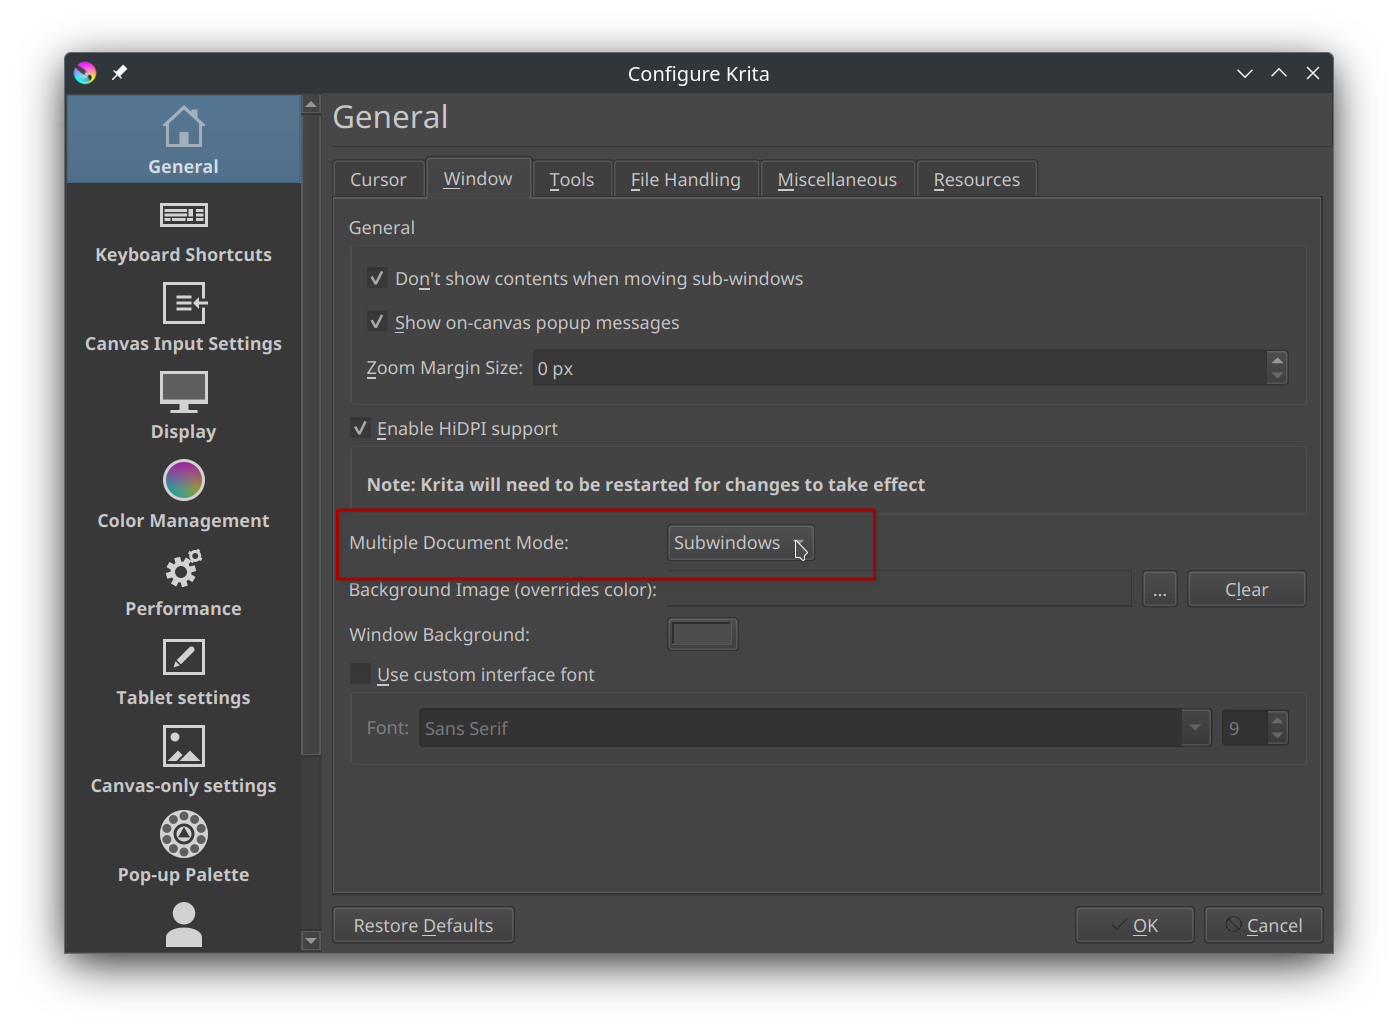Click the Krita logo in title bar
Screen dimensions: 1398x1030
point(85,73)
